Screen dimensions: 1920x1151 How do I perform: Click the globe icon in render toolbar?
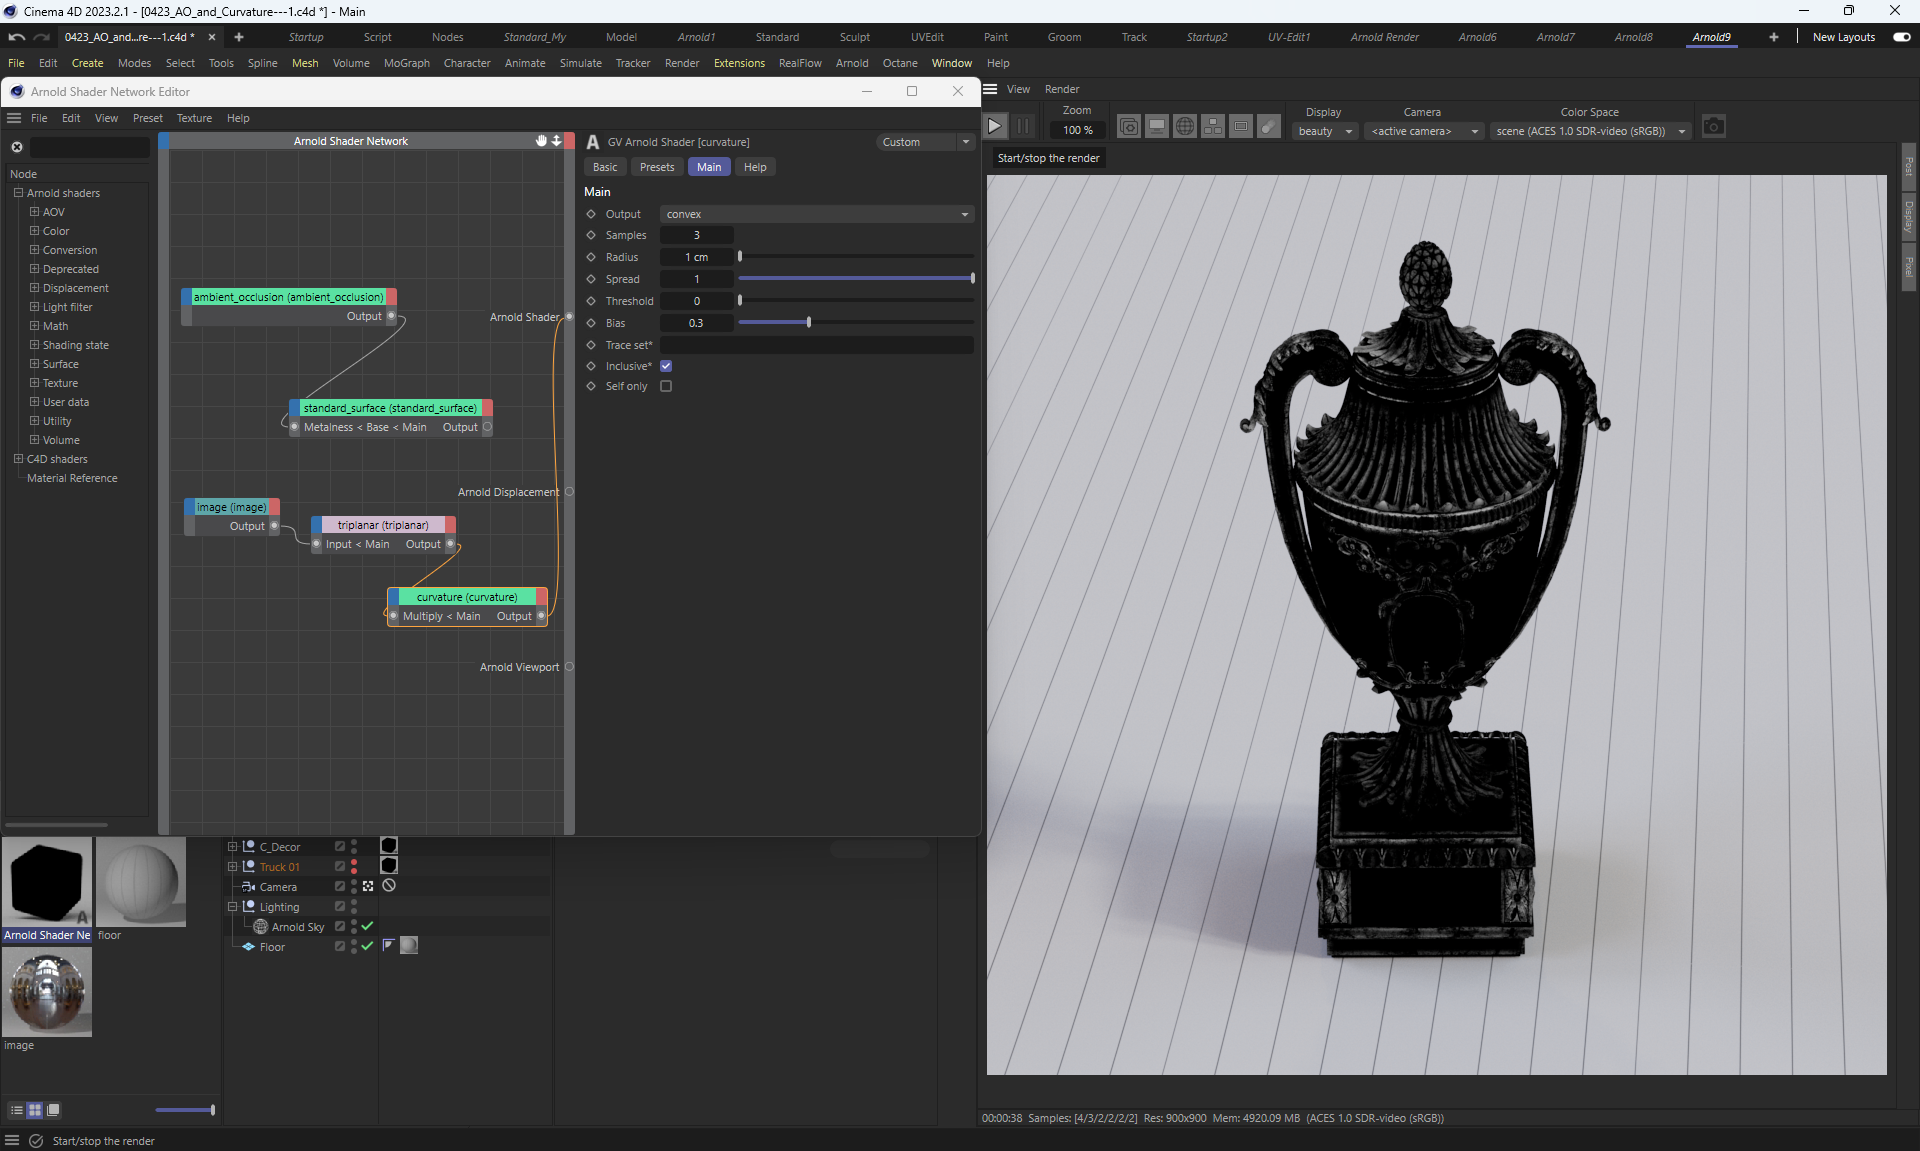[x=1184, y=127]
